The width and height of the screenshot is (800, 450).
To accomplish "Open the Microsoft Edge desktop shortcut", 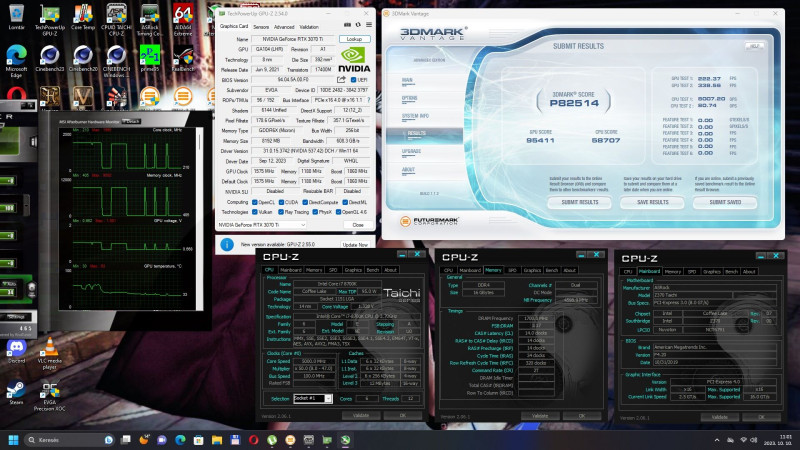I will [x=16, y=61].
